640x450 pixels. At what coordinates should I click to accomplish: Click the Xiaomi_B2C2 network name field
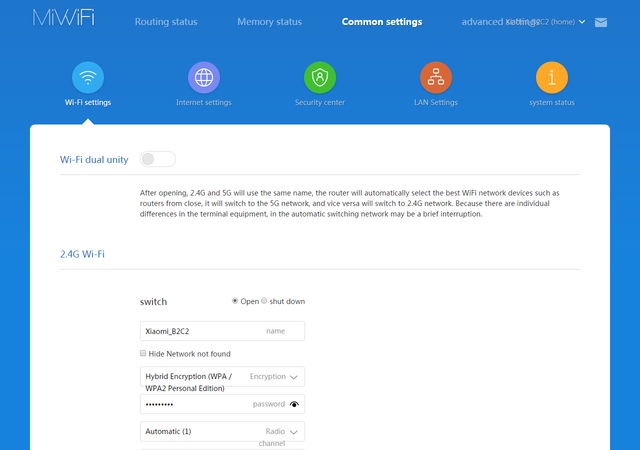222,331
